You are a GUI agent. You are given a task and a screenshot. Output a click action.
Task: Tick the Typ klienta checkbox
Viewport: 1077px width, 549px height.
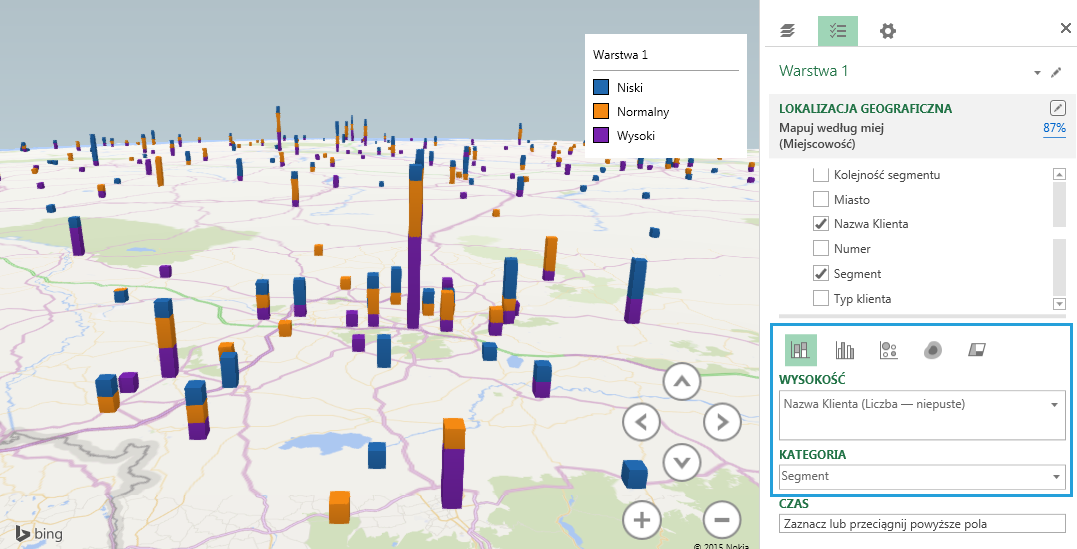click(x=821, y=298)
